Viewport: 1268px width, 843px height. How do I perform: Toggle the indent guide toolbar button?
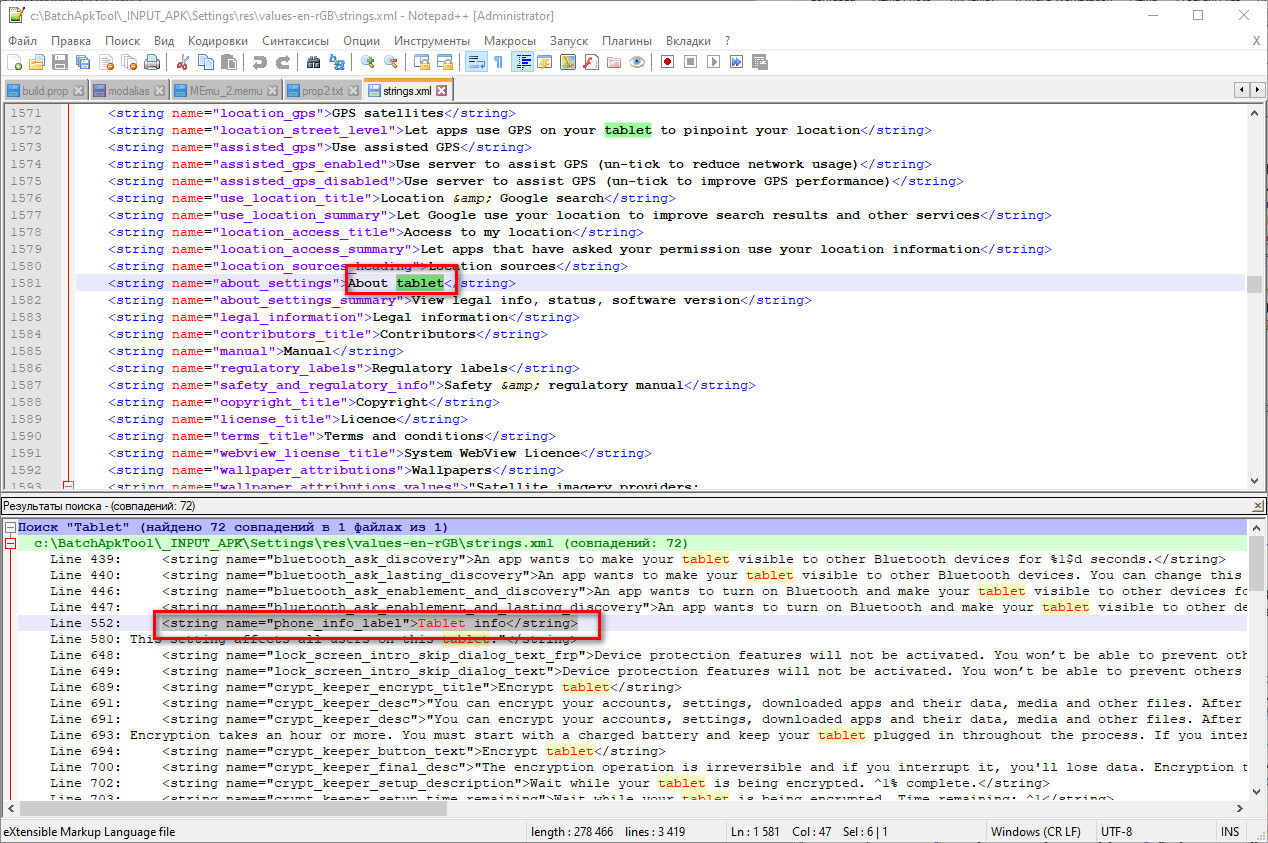pos(522,62)
